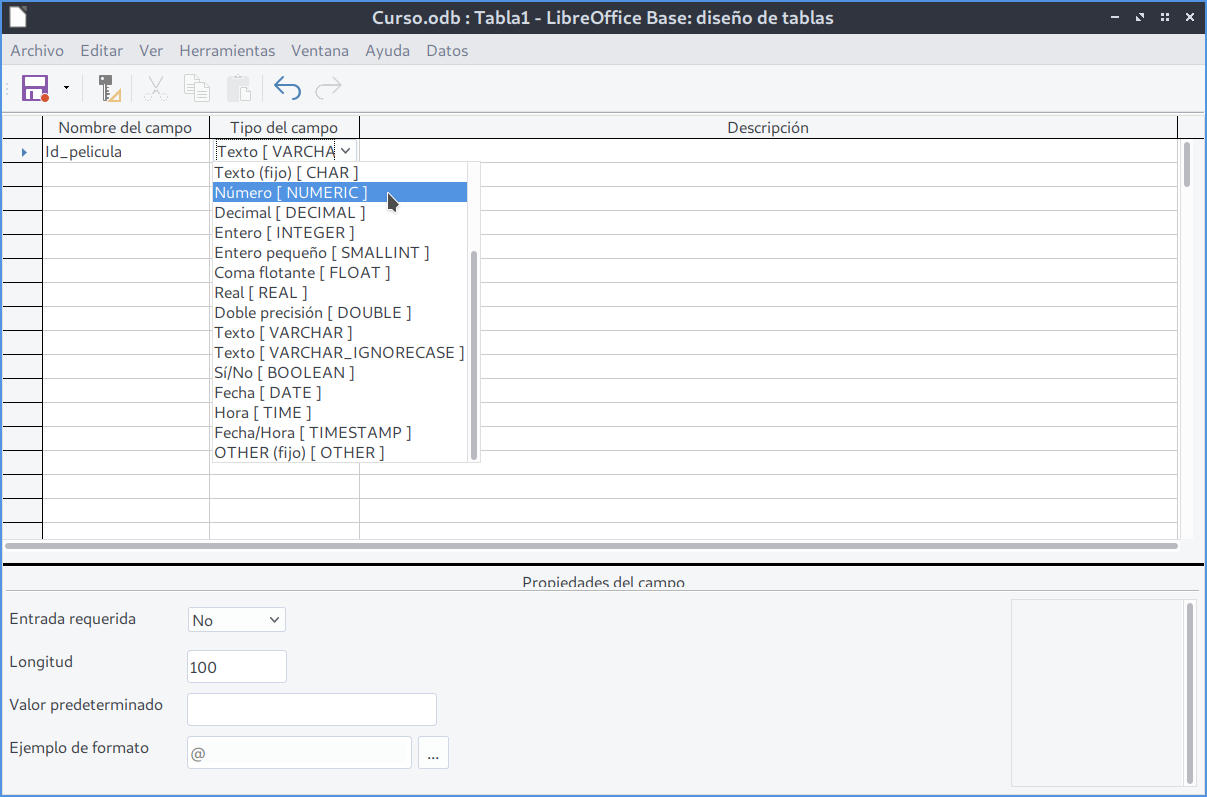Open the Archivo menu
This screenshot has height=797, width=1207.
37,50
